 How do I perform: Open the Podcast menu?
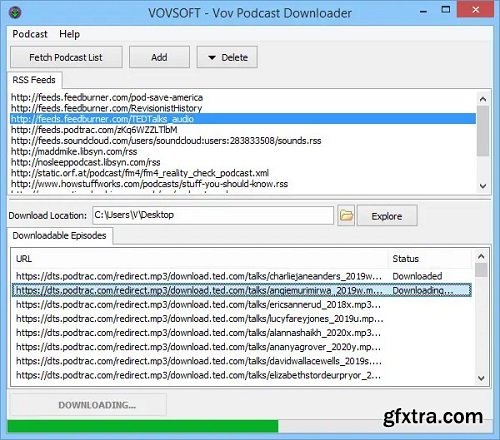tap(30, 34)
